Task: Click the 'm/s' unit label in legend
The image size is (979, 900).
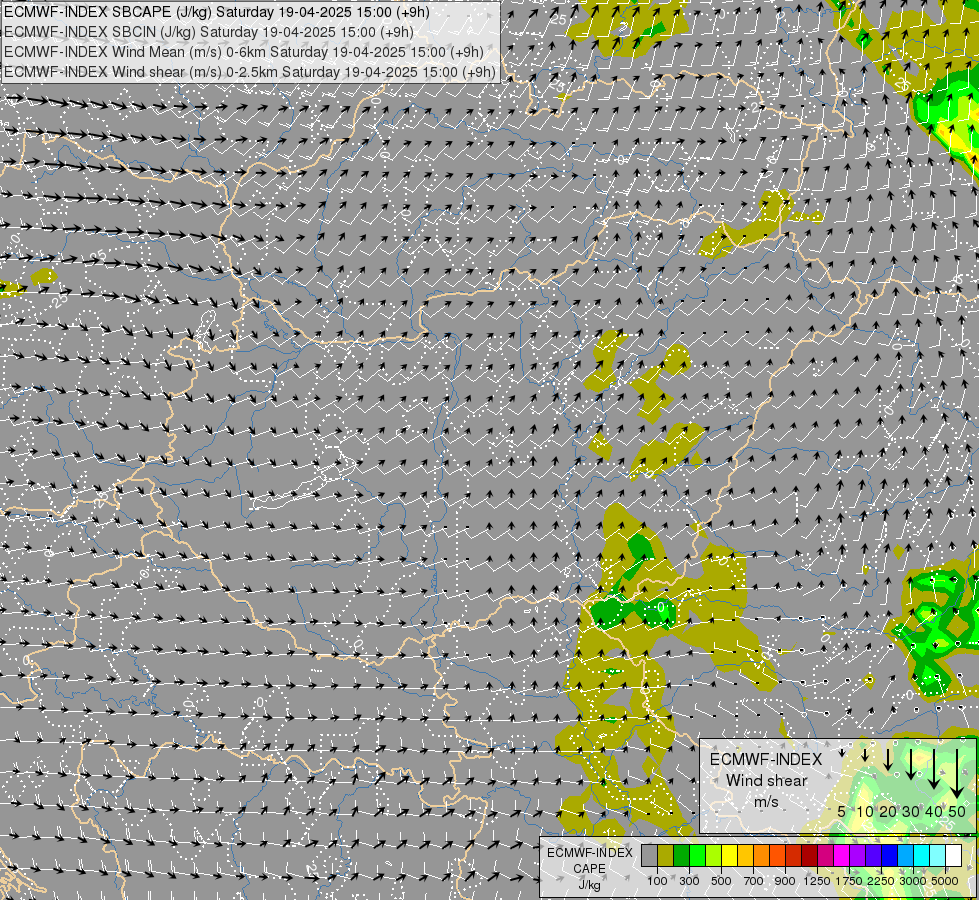Action: pyautogui.click(x=767, y=802)
